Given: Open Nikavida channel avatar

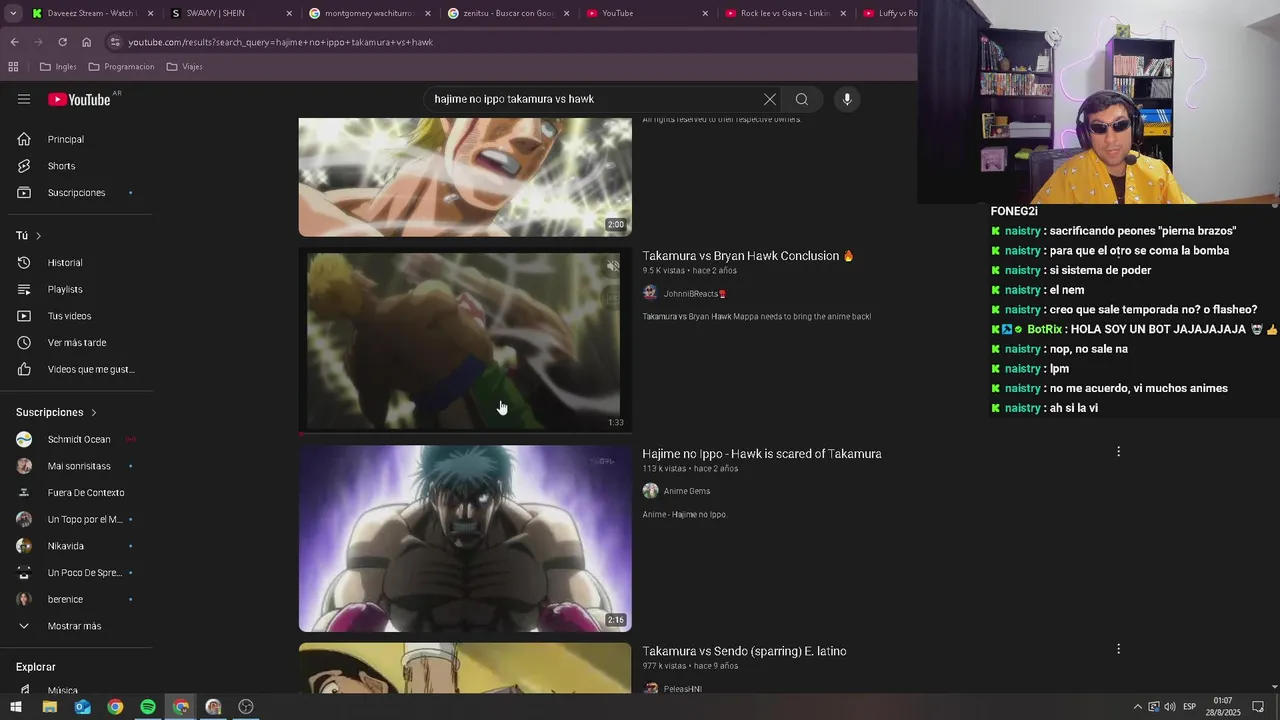Looking at the screenshot, I should tap(24, 546).
